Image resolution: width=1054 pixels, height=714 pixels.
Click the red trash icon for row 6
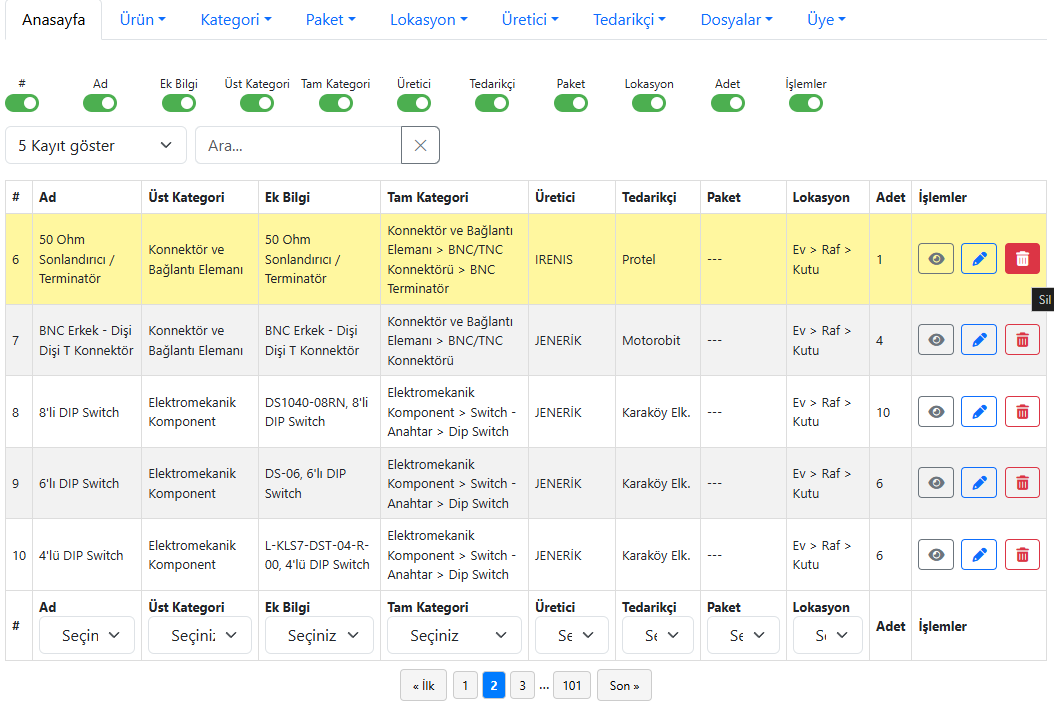1021,259
